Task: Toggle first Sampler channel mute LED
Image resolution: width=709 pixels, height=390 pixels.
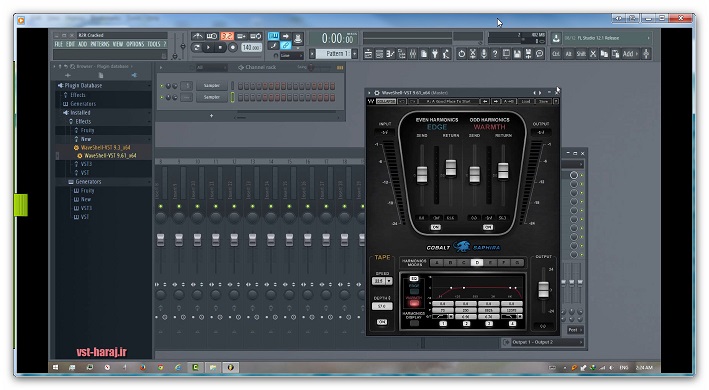Action: (x=161, y=85)
